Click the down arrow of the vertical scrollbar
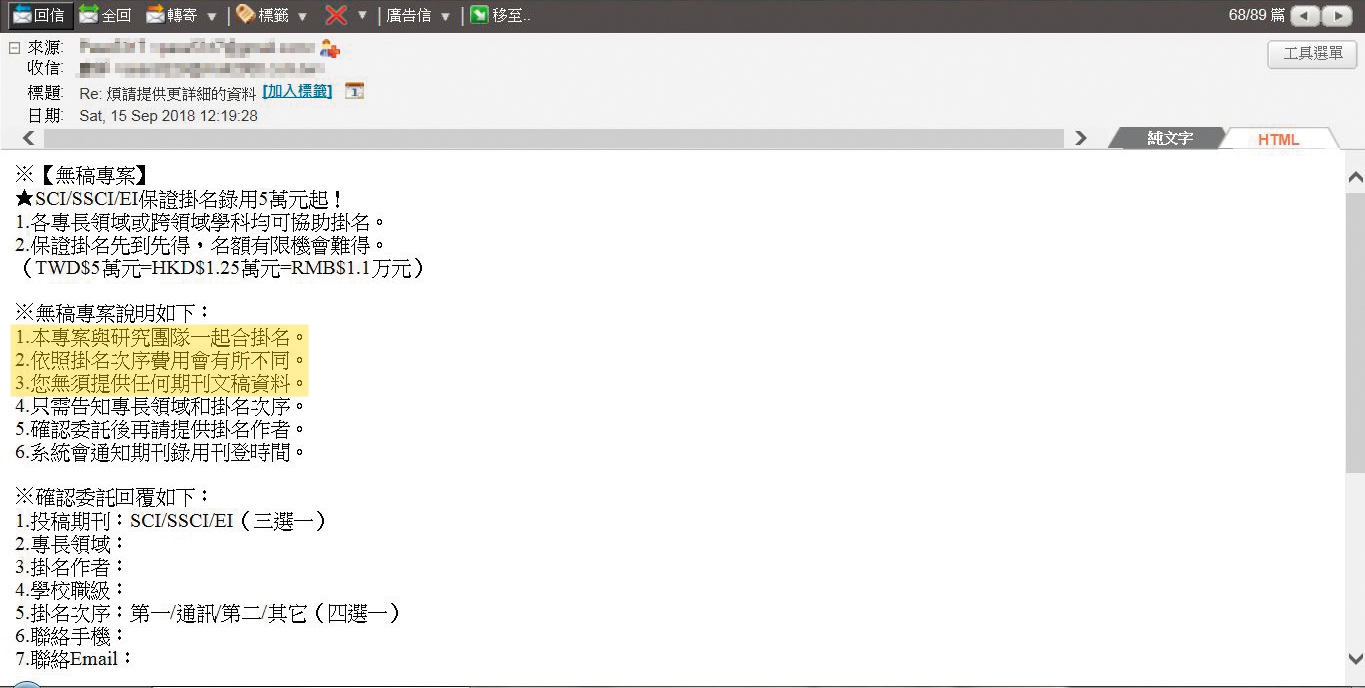Image resolution: width=1365 pixels, height=688 pixels. pyautogui.click(x=1355, y=659)
